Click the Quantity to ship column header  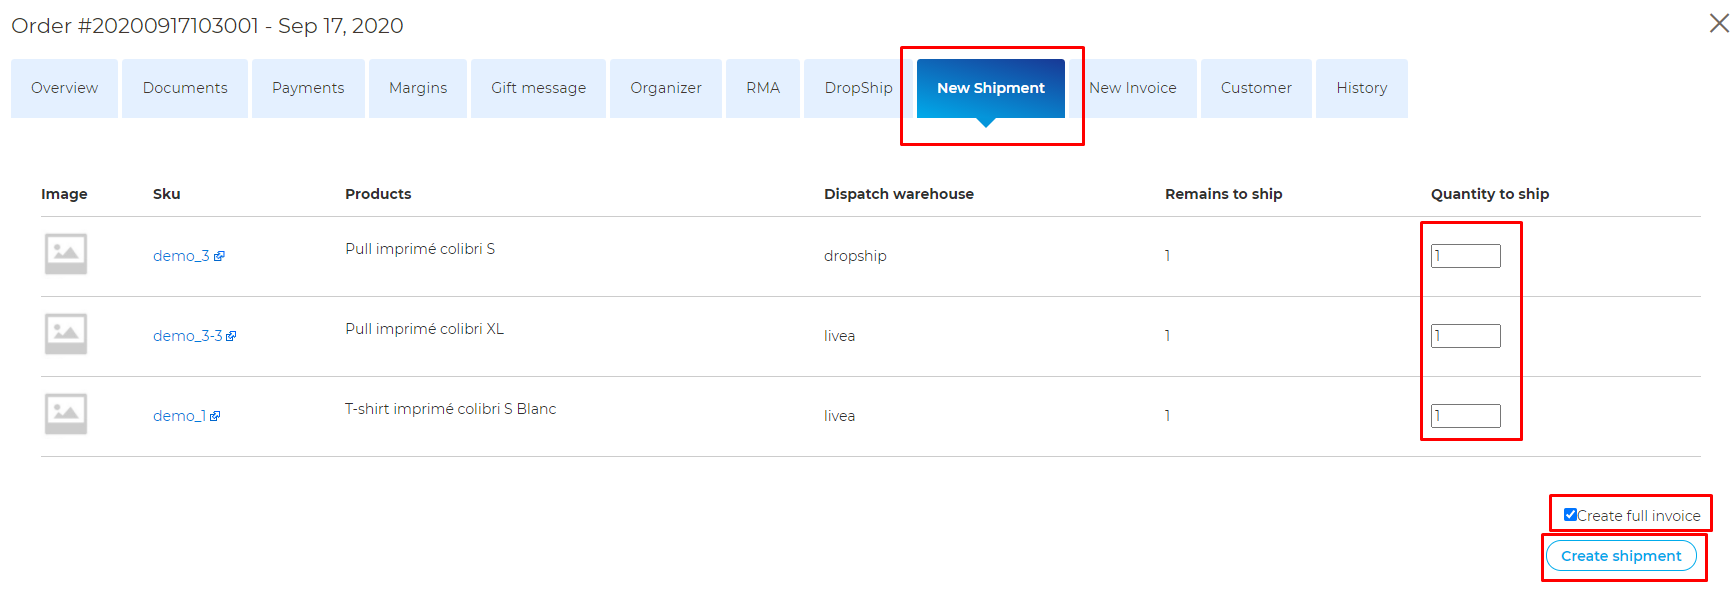[1490, 194]
